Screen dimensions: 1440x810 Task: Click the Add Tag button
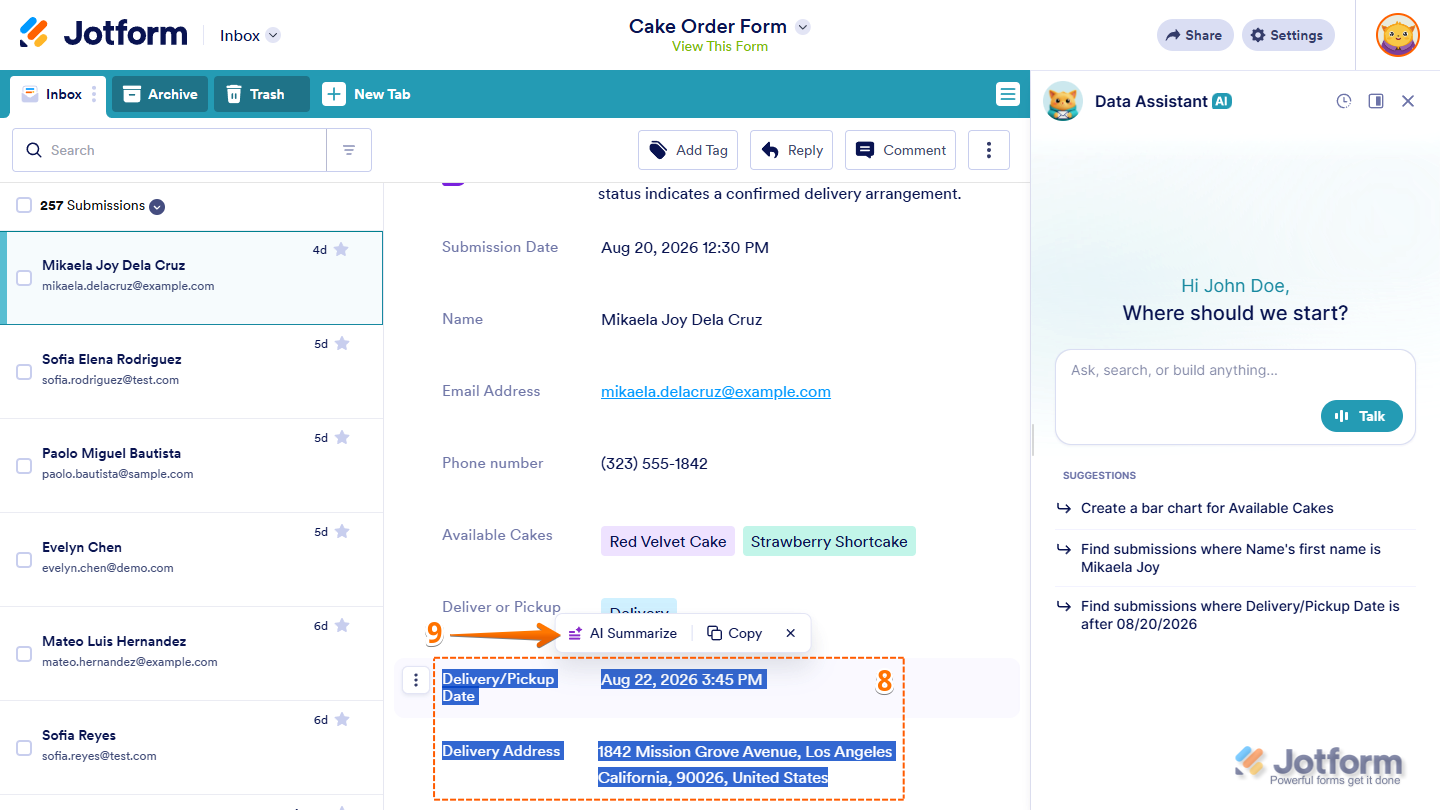(x=688, y=150)
